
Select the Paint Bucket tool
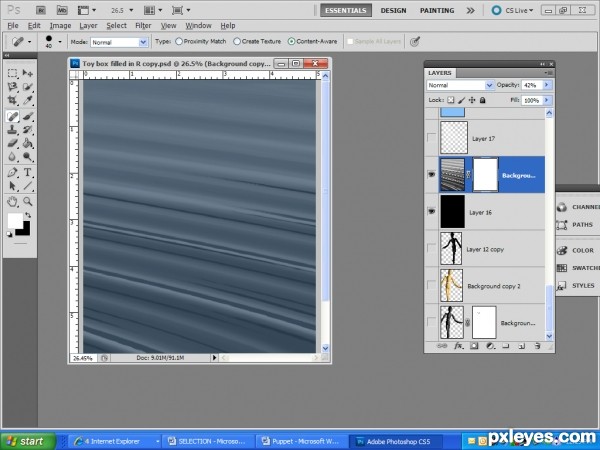(28, 143)
